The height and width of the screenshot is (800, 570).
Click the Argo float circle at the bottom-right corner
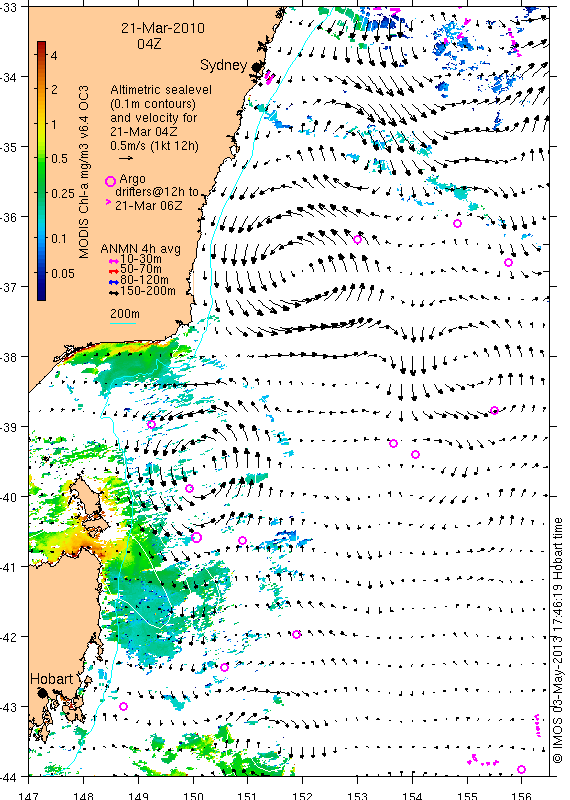[x=521, y=769]
